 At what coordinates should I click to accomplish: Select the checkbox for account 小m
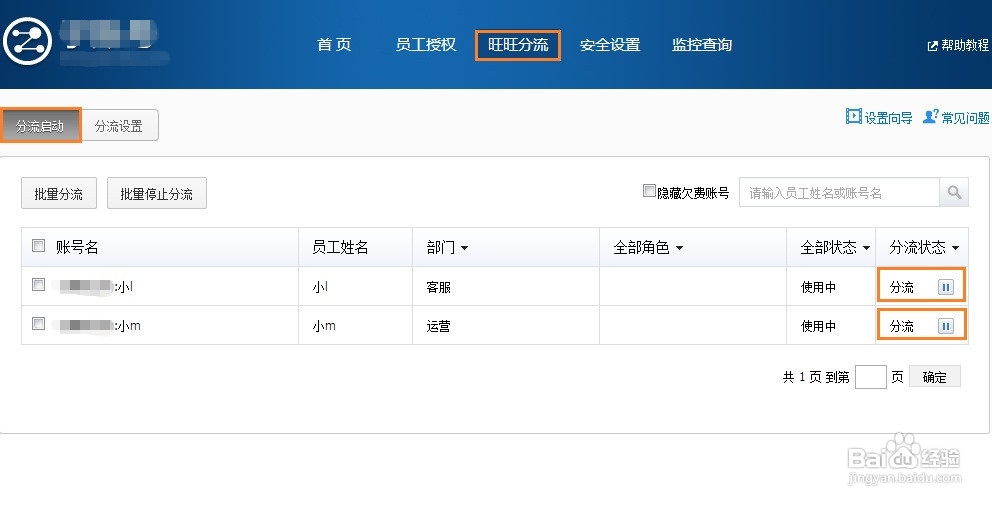(x=39, y=324)
